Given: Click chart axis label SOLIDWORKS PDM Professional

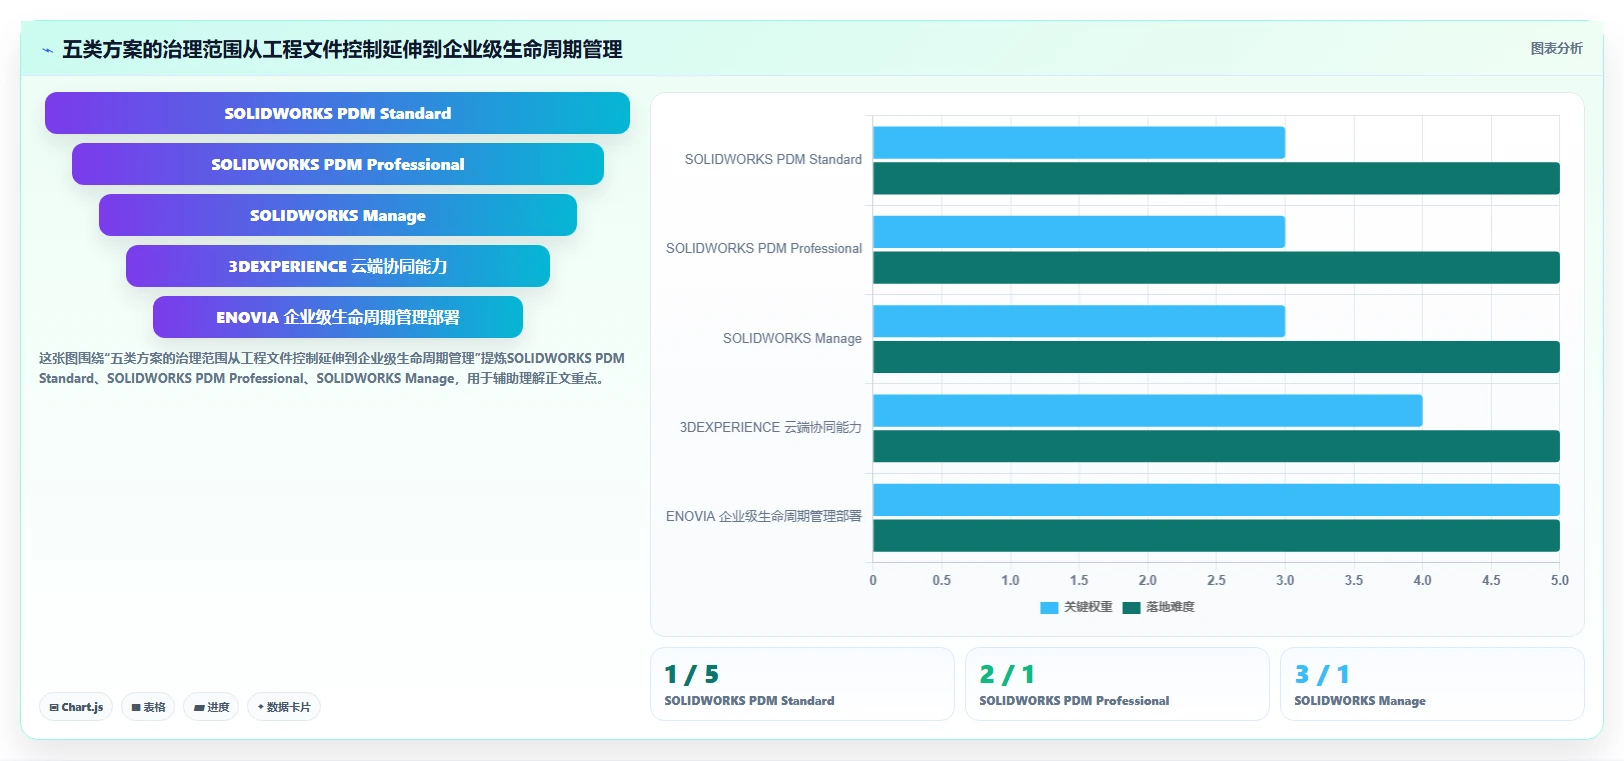Looking at the screenshot, I should click(764, 248).
